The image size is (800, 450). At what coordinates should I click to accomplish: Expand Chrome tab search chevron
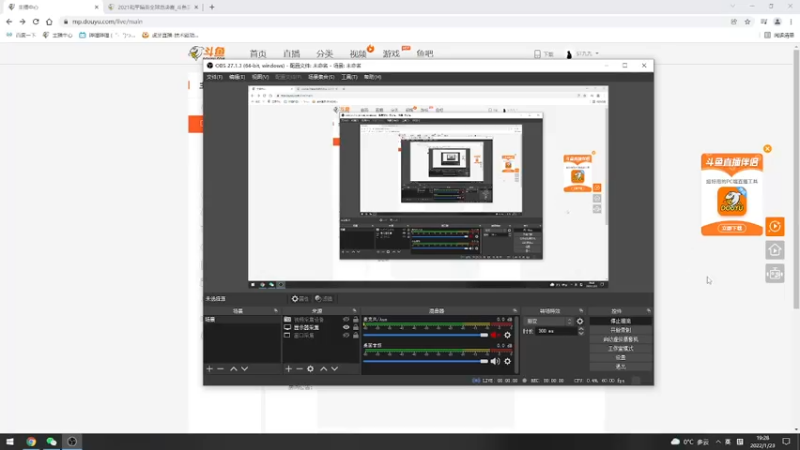click(x=733, y=7)
